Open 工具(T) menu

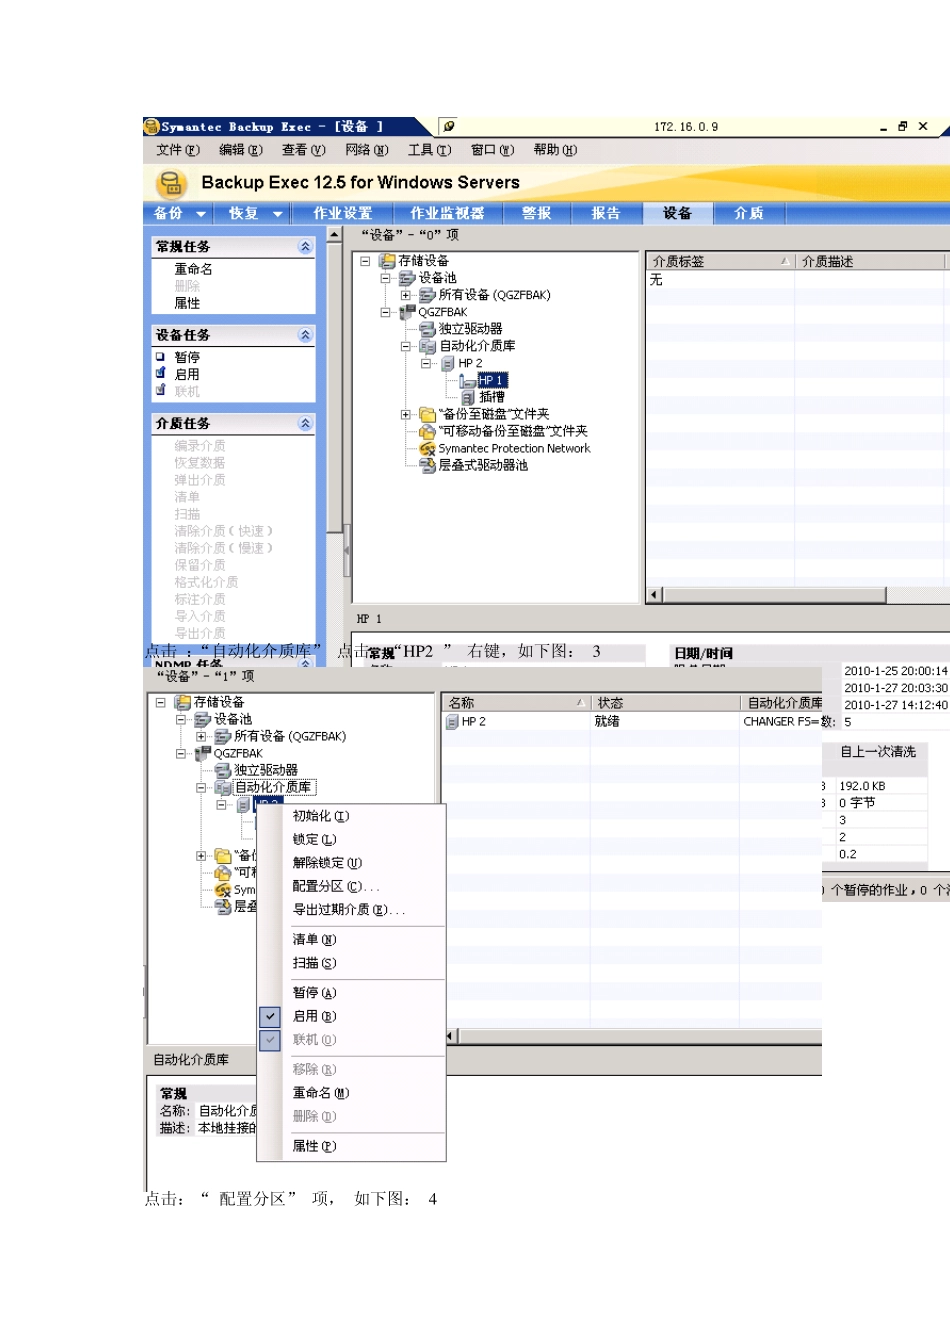430,150
